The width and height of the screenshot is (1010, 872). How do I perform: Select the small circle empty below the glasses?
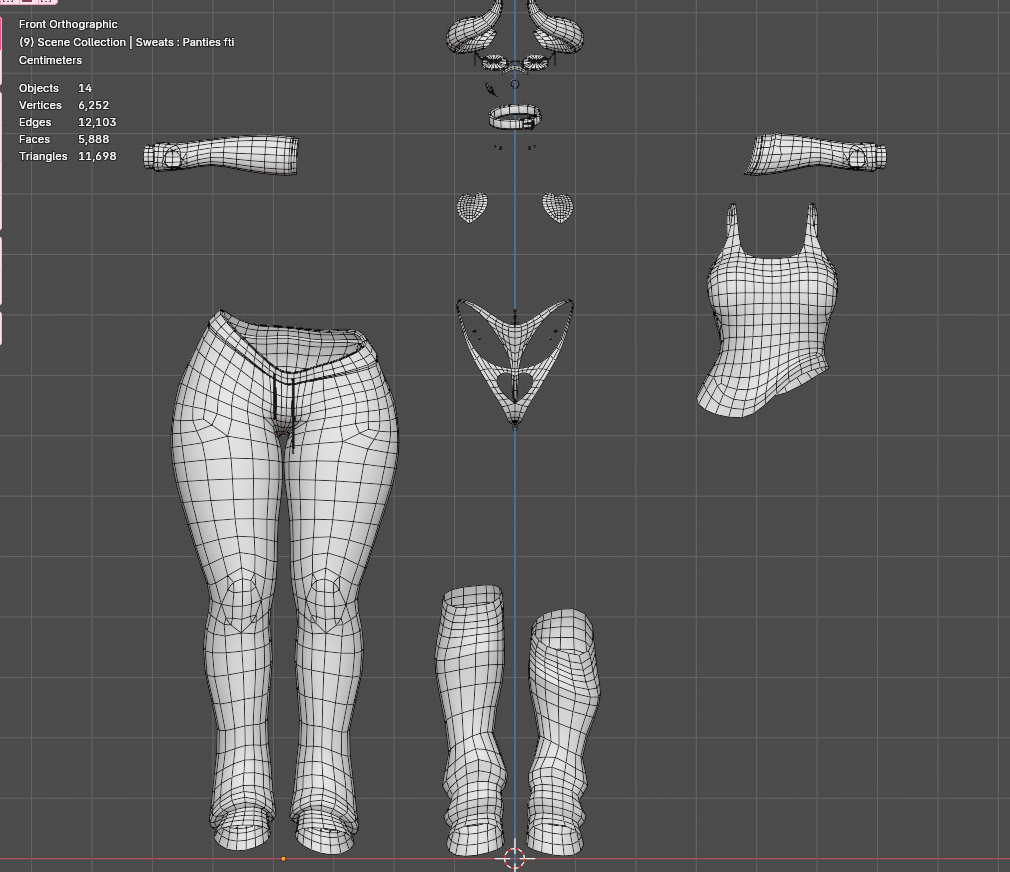[515, 85]
